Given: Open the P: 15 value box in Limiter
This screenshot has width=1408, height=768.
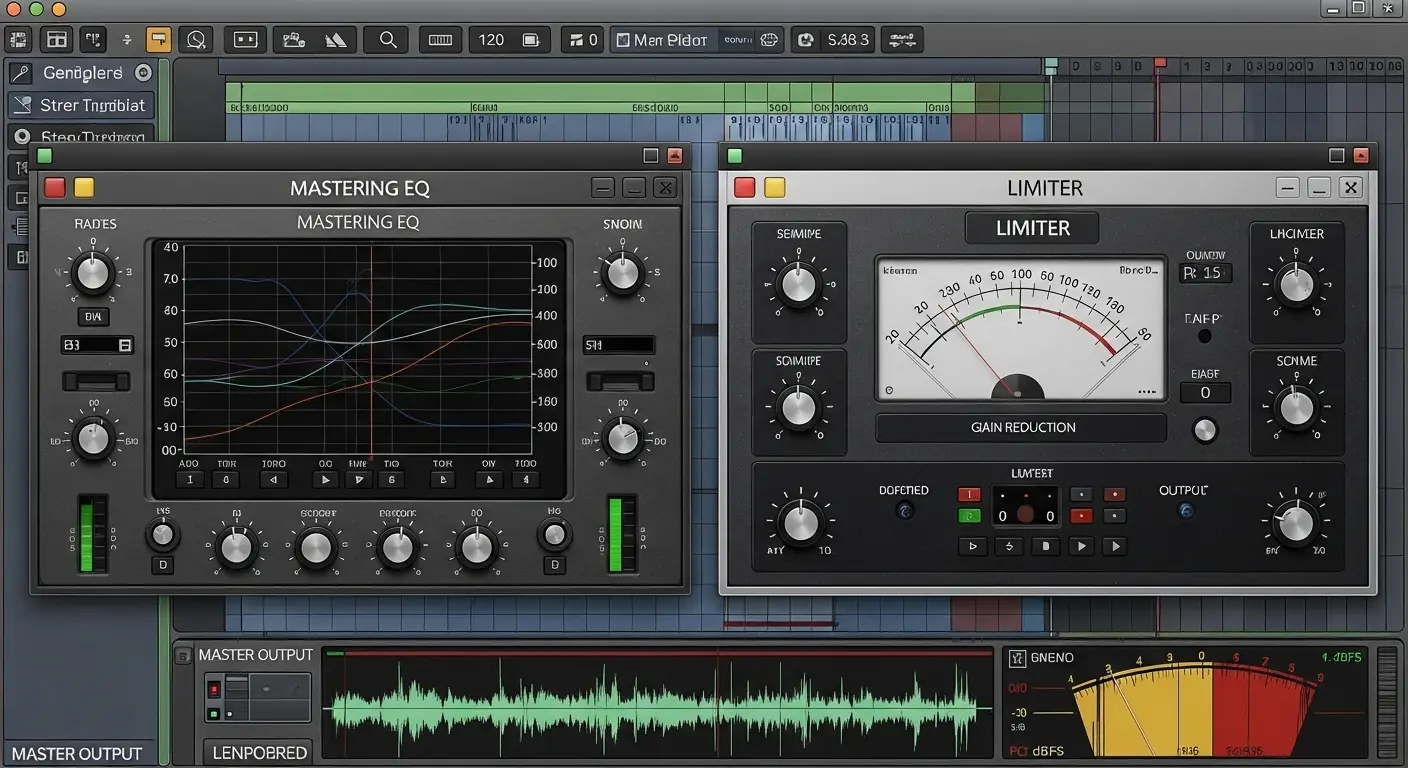Looking at the screenshot, I should pos(1204,273).
